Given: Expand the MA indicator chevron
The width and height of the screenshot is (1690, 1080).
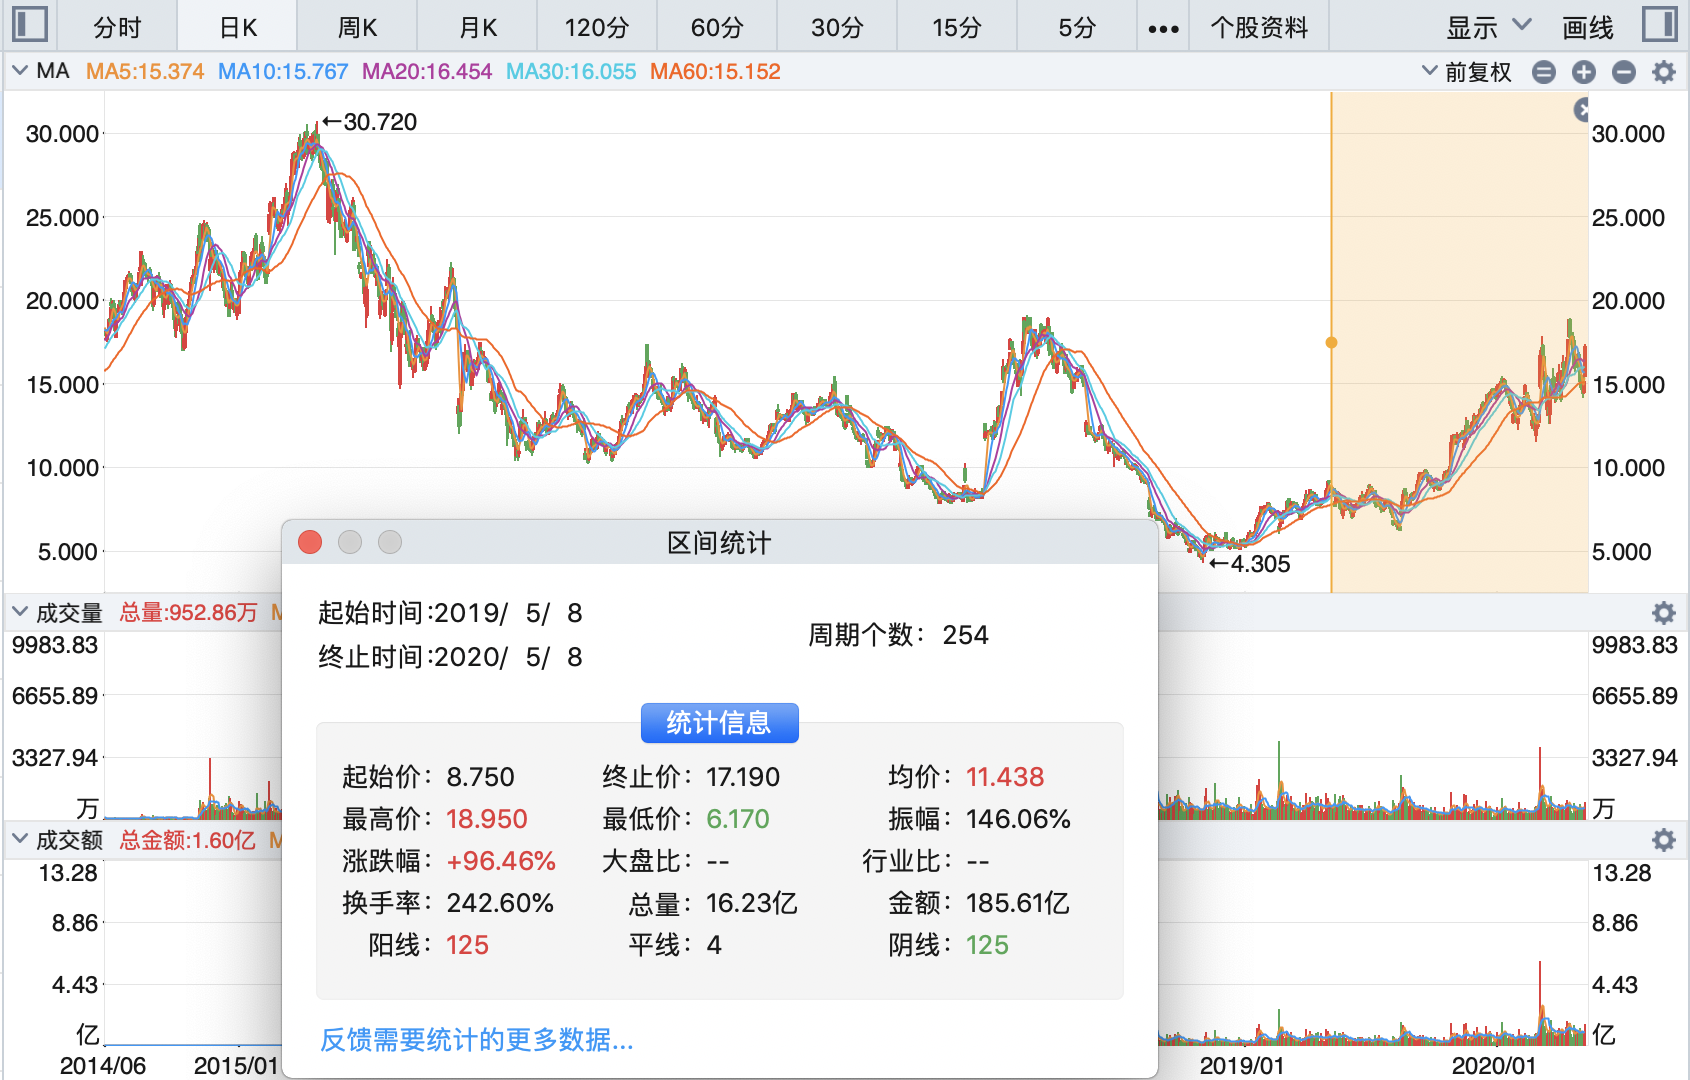Looking at the screenshot, I should point(19,71).
